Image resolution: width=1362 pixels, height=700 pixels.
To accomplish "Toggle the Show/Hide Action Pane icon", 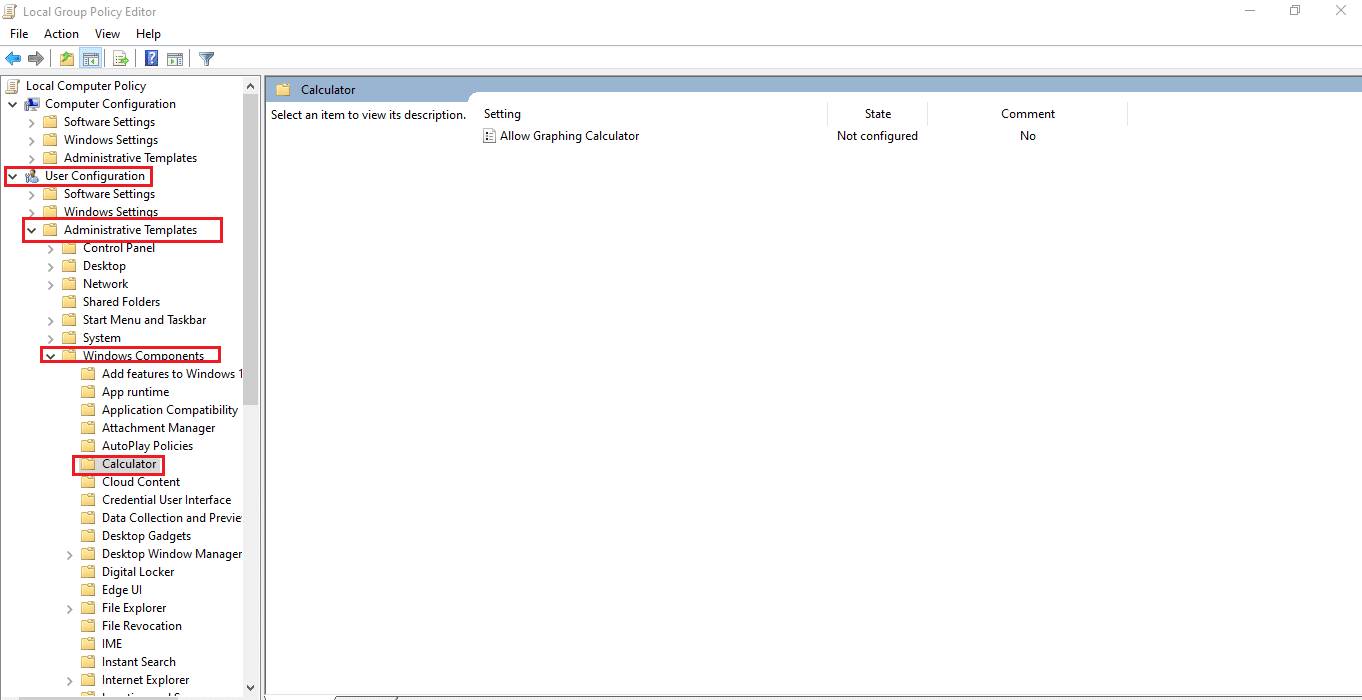I will point(175,58).
